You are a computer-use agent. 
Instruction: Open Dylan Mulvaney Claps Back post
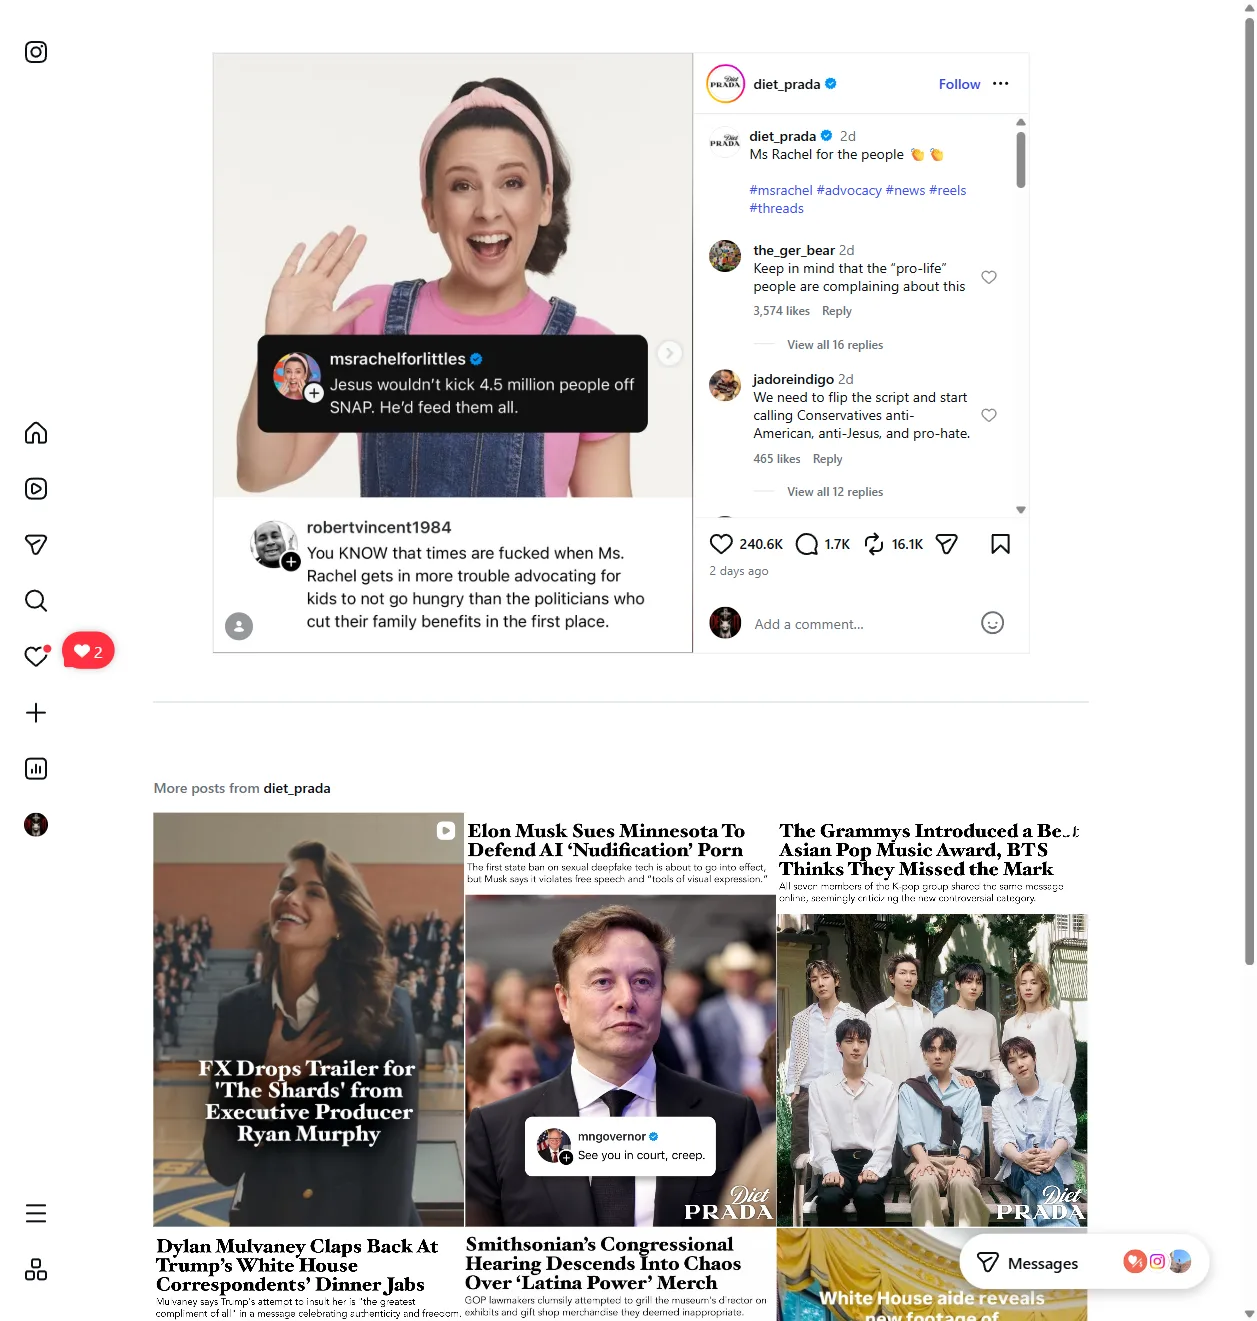(x=308, y=1274)
